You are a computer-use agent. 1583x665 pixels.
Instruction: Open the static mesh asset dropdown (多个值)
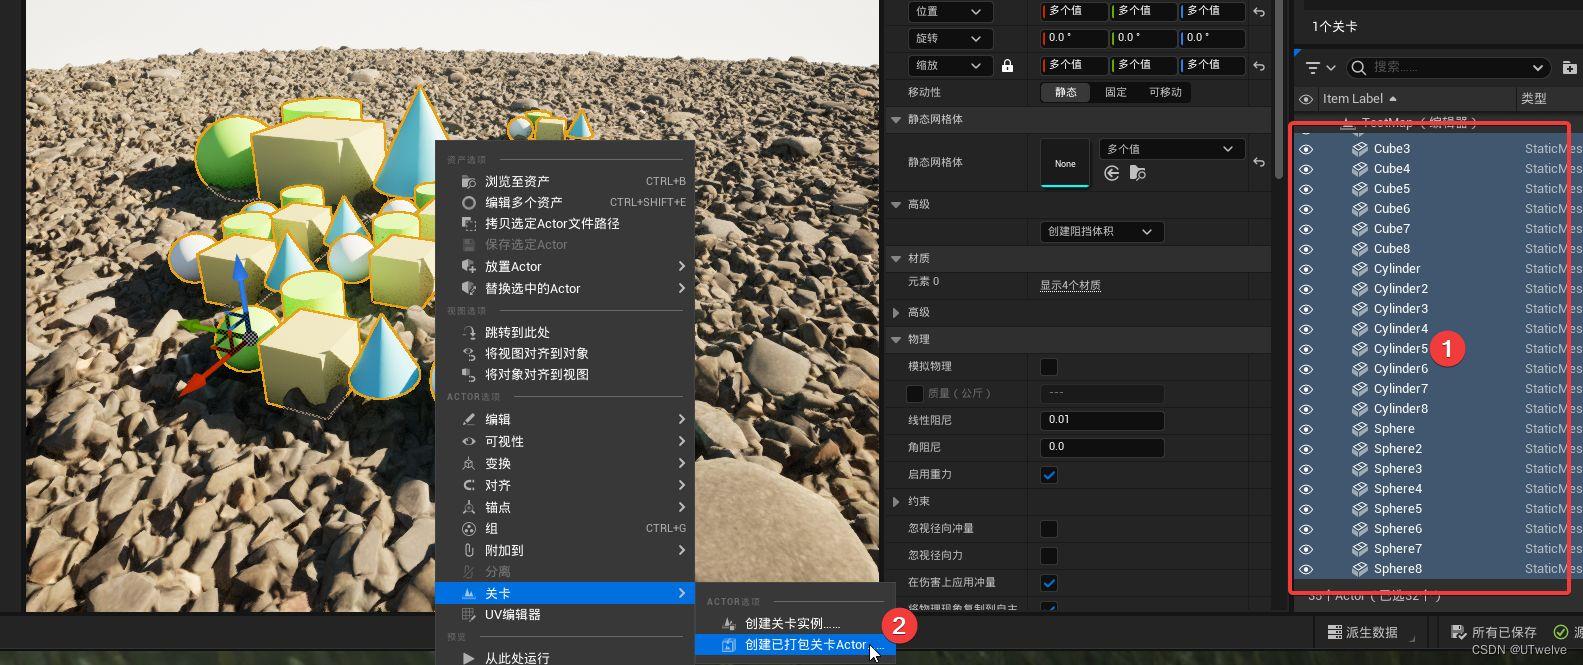1171,149
